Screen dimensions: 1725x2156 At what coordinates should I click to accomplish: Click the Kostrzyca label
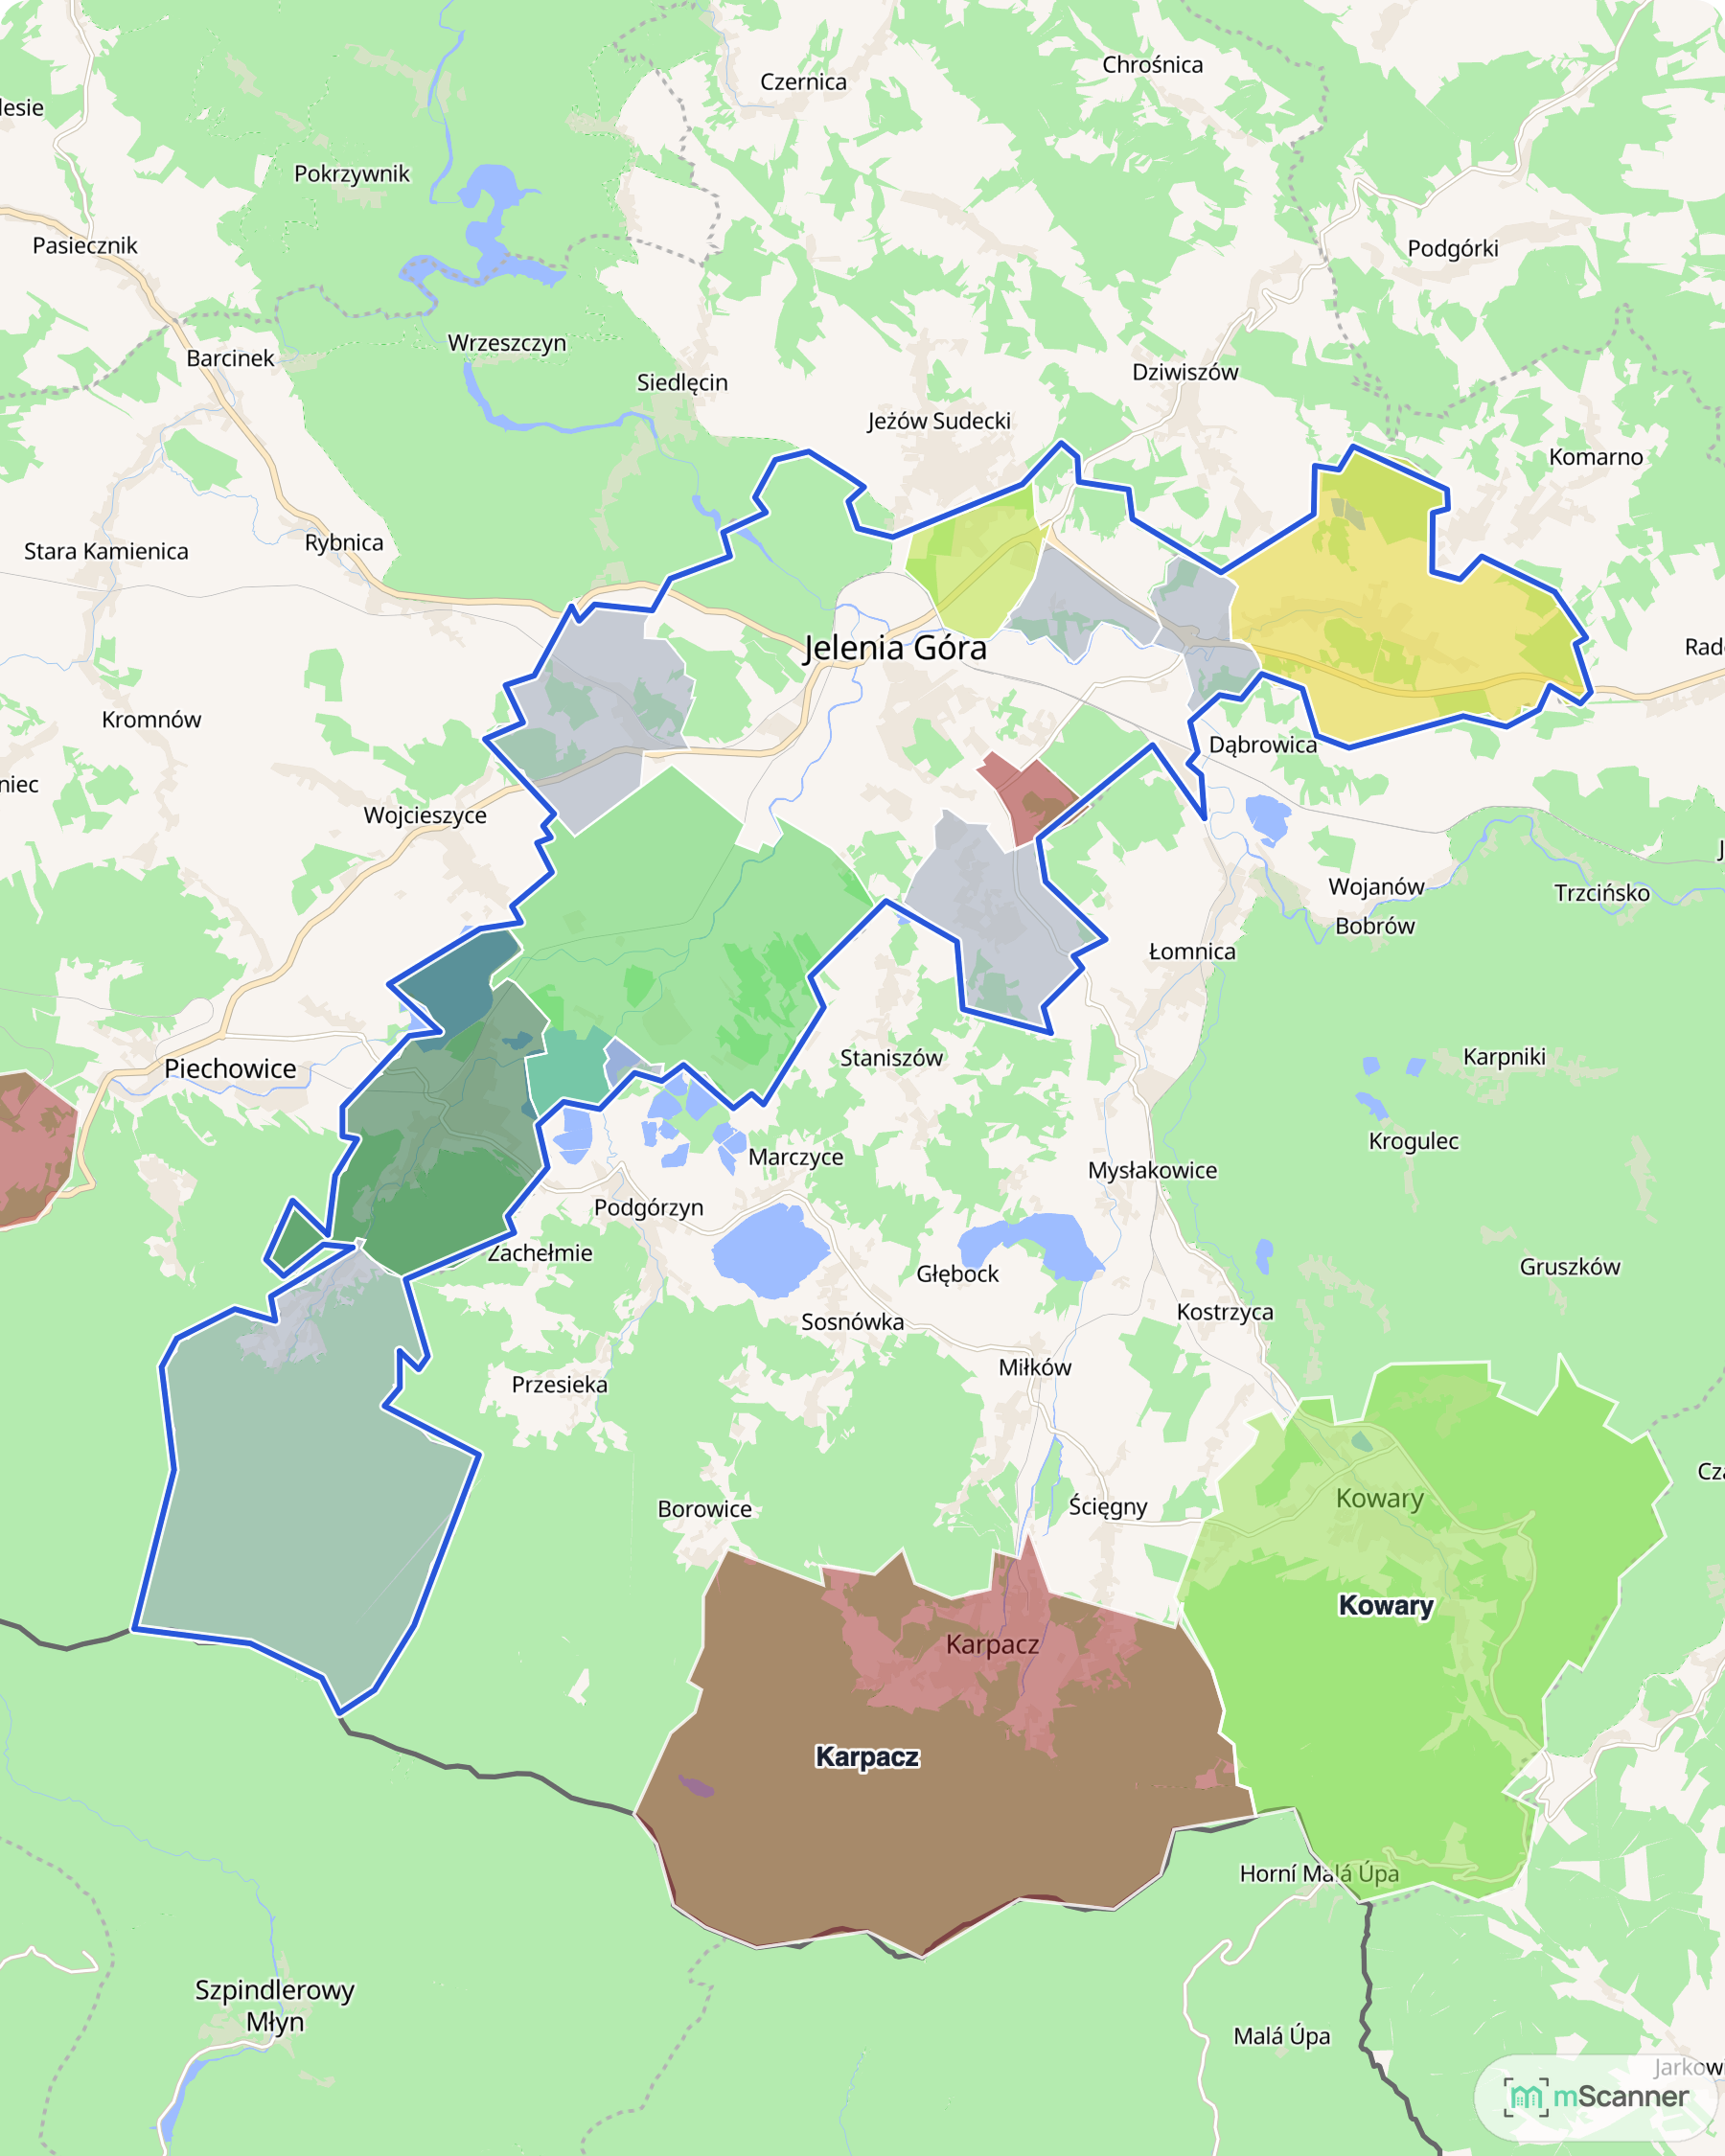[1225, 1312]
